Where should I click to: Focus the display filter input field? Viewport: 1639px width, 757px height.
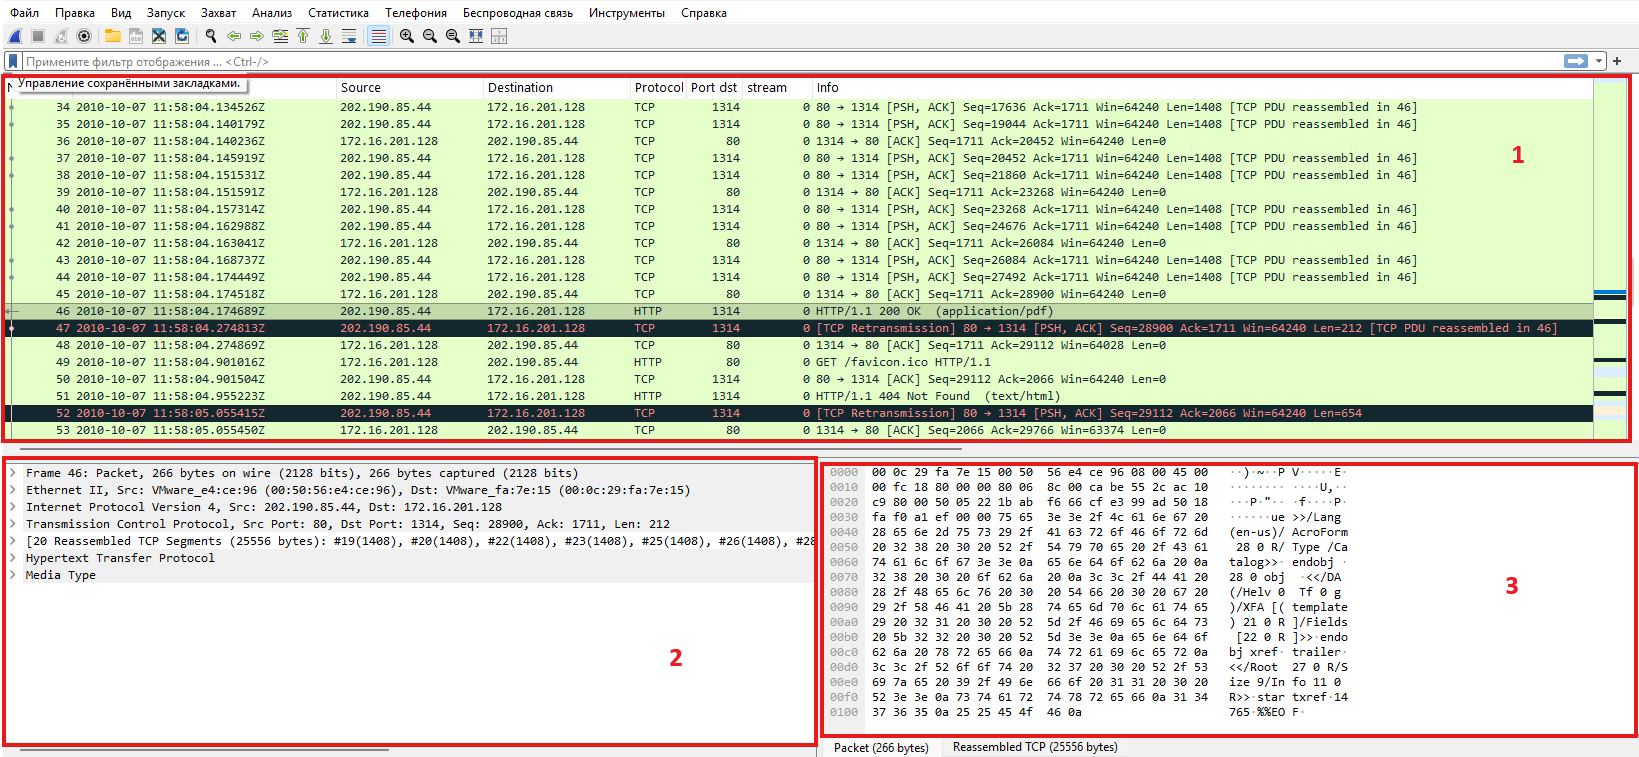[792, 61]
